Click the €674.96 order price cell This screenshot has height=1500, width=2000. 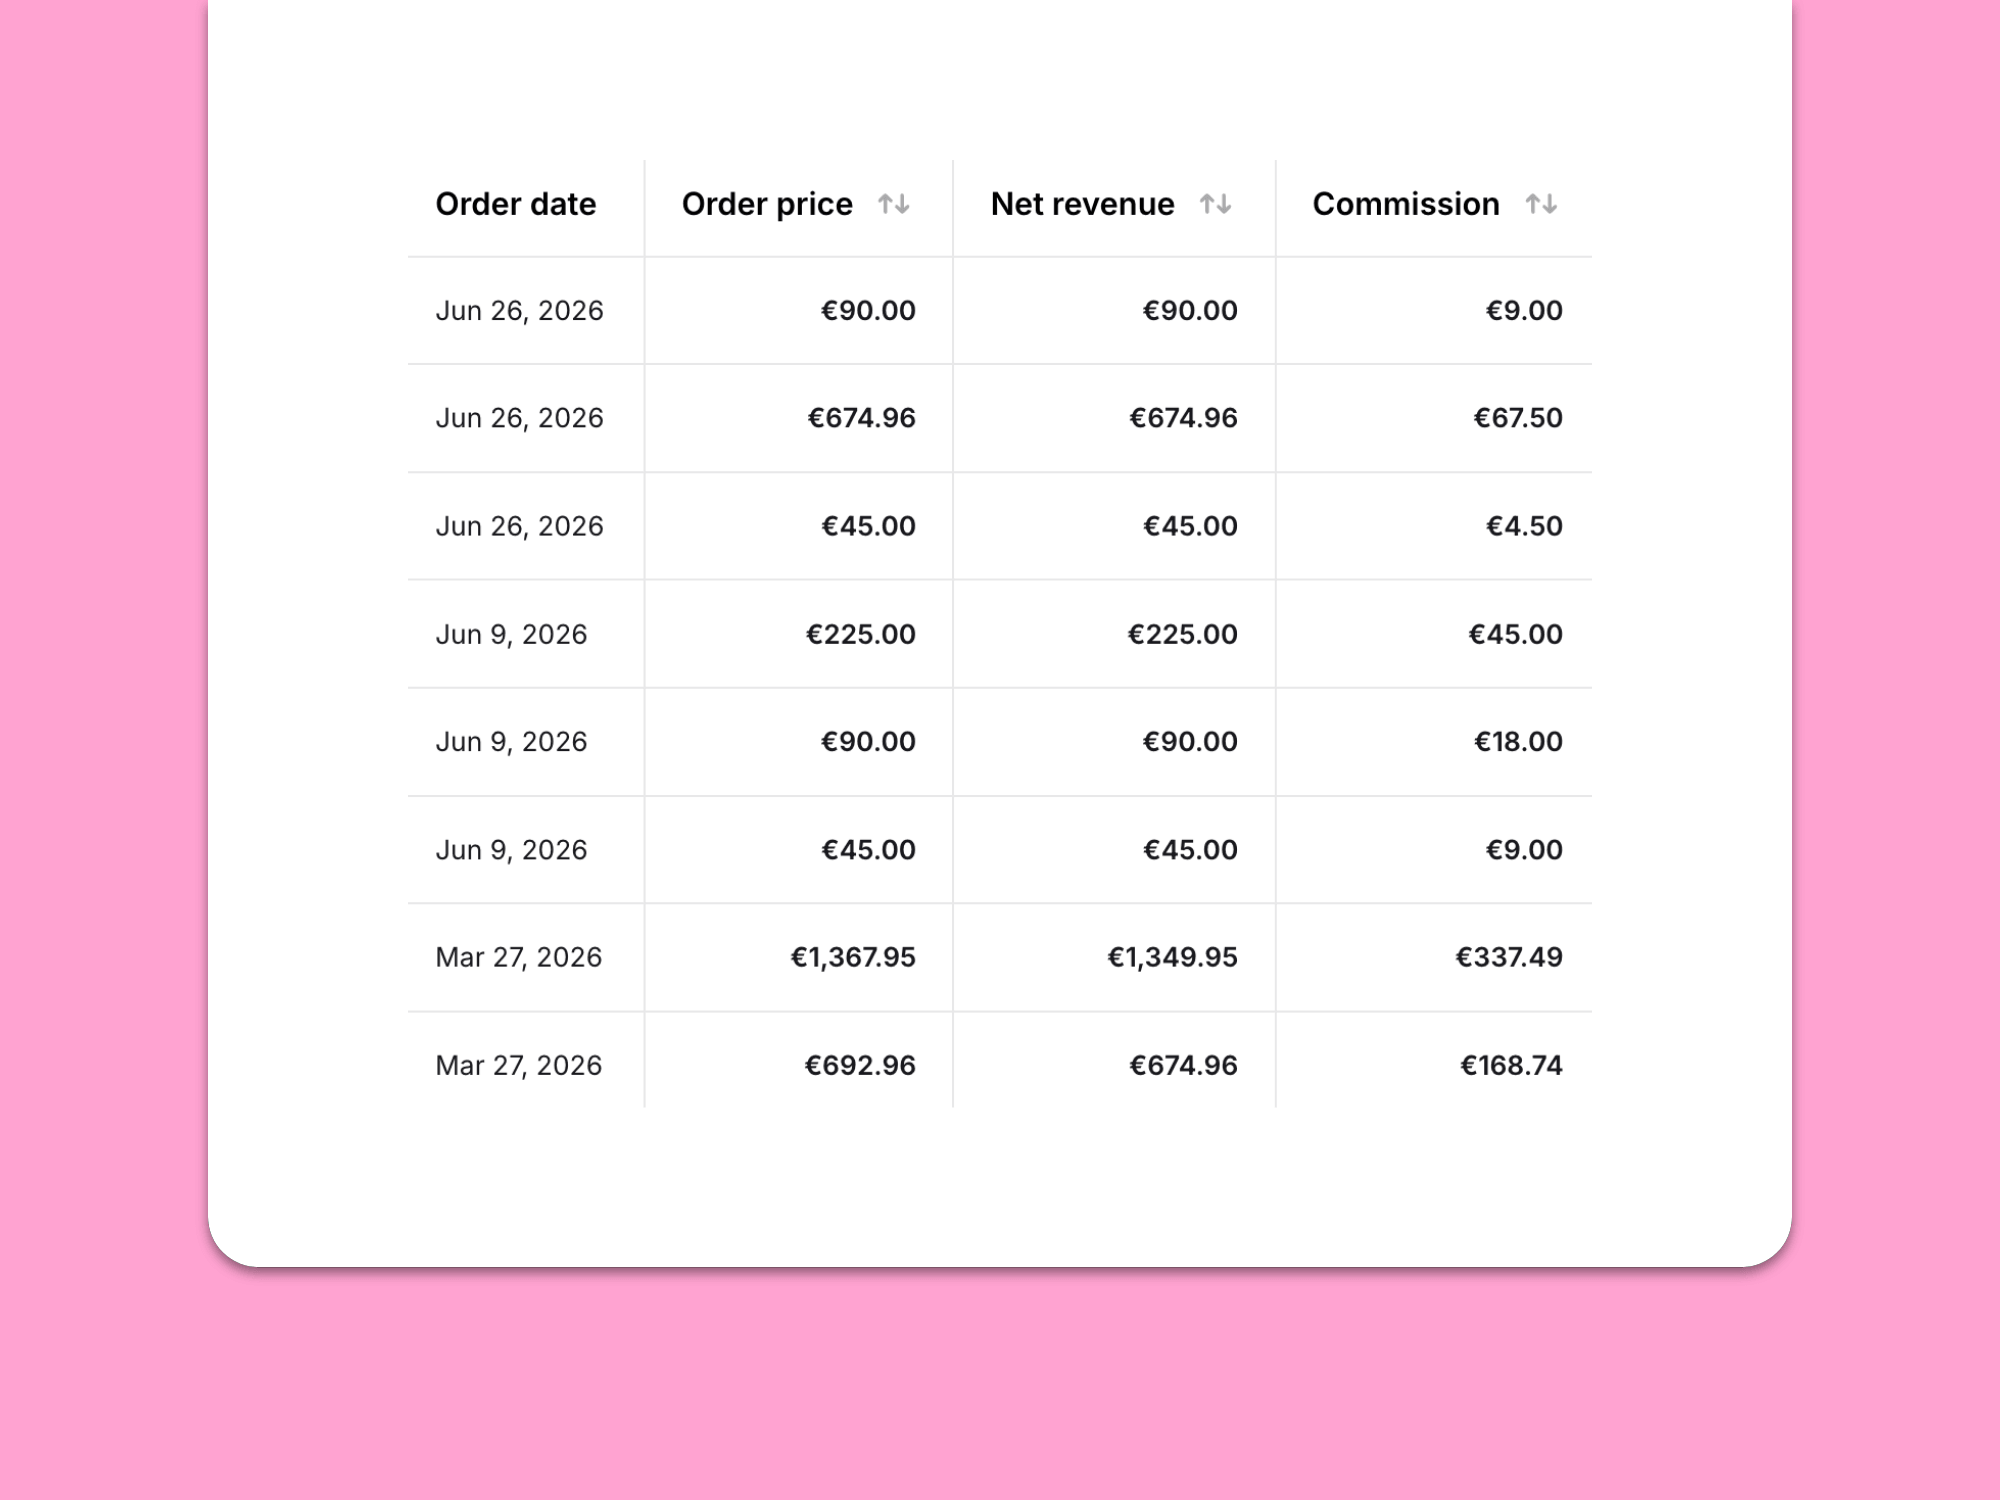799,418
